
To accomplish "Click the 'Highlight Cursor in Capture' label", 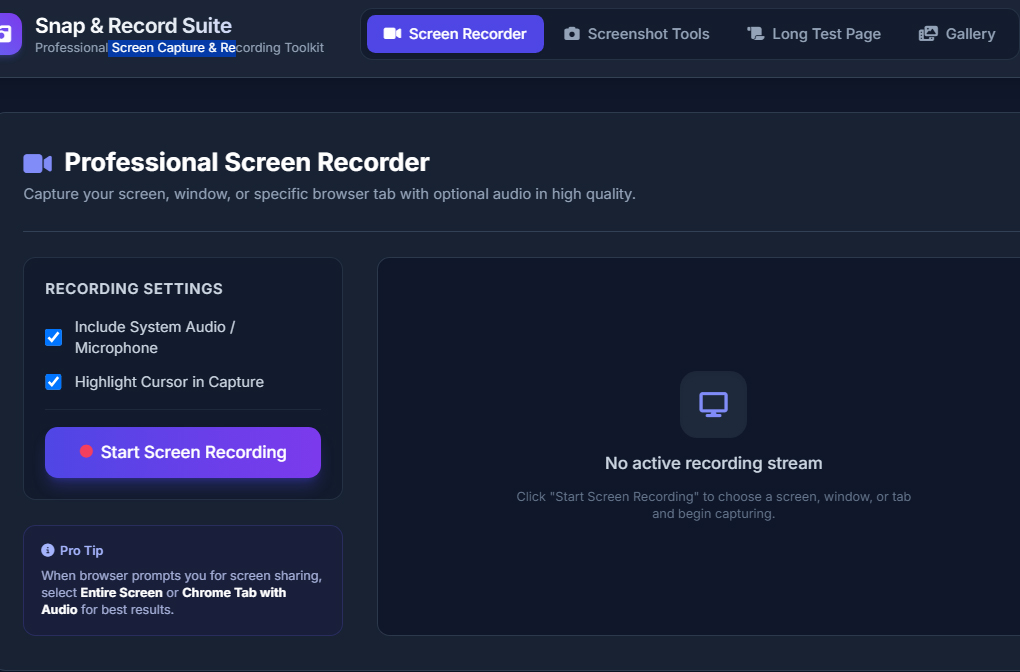I will 169,382.
